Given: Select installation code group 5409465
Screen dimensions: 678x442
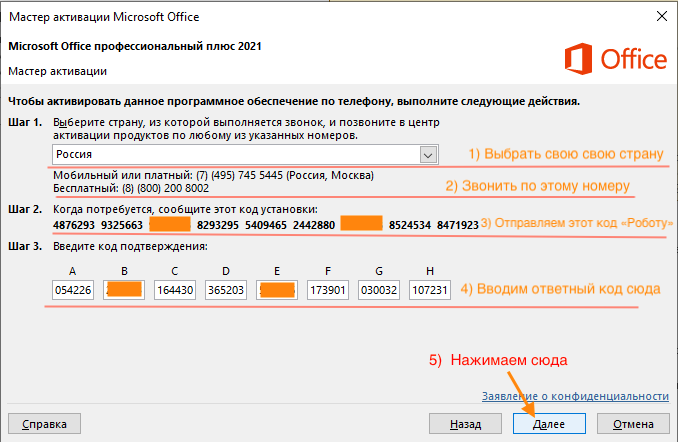Looking at the screenshot, I should 266,225.
